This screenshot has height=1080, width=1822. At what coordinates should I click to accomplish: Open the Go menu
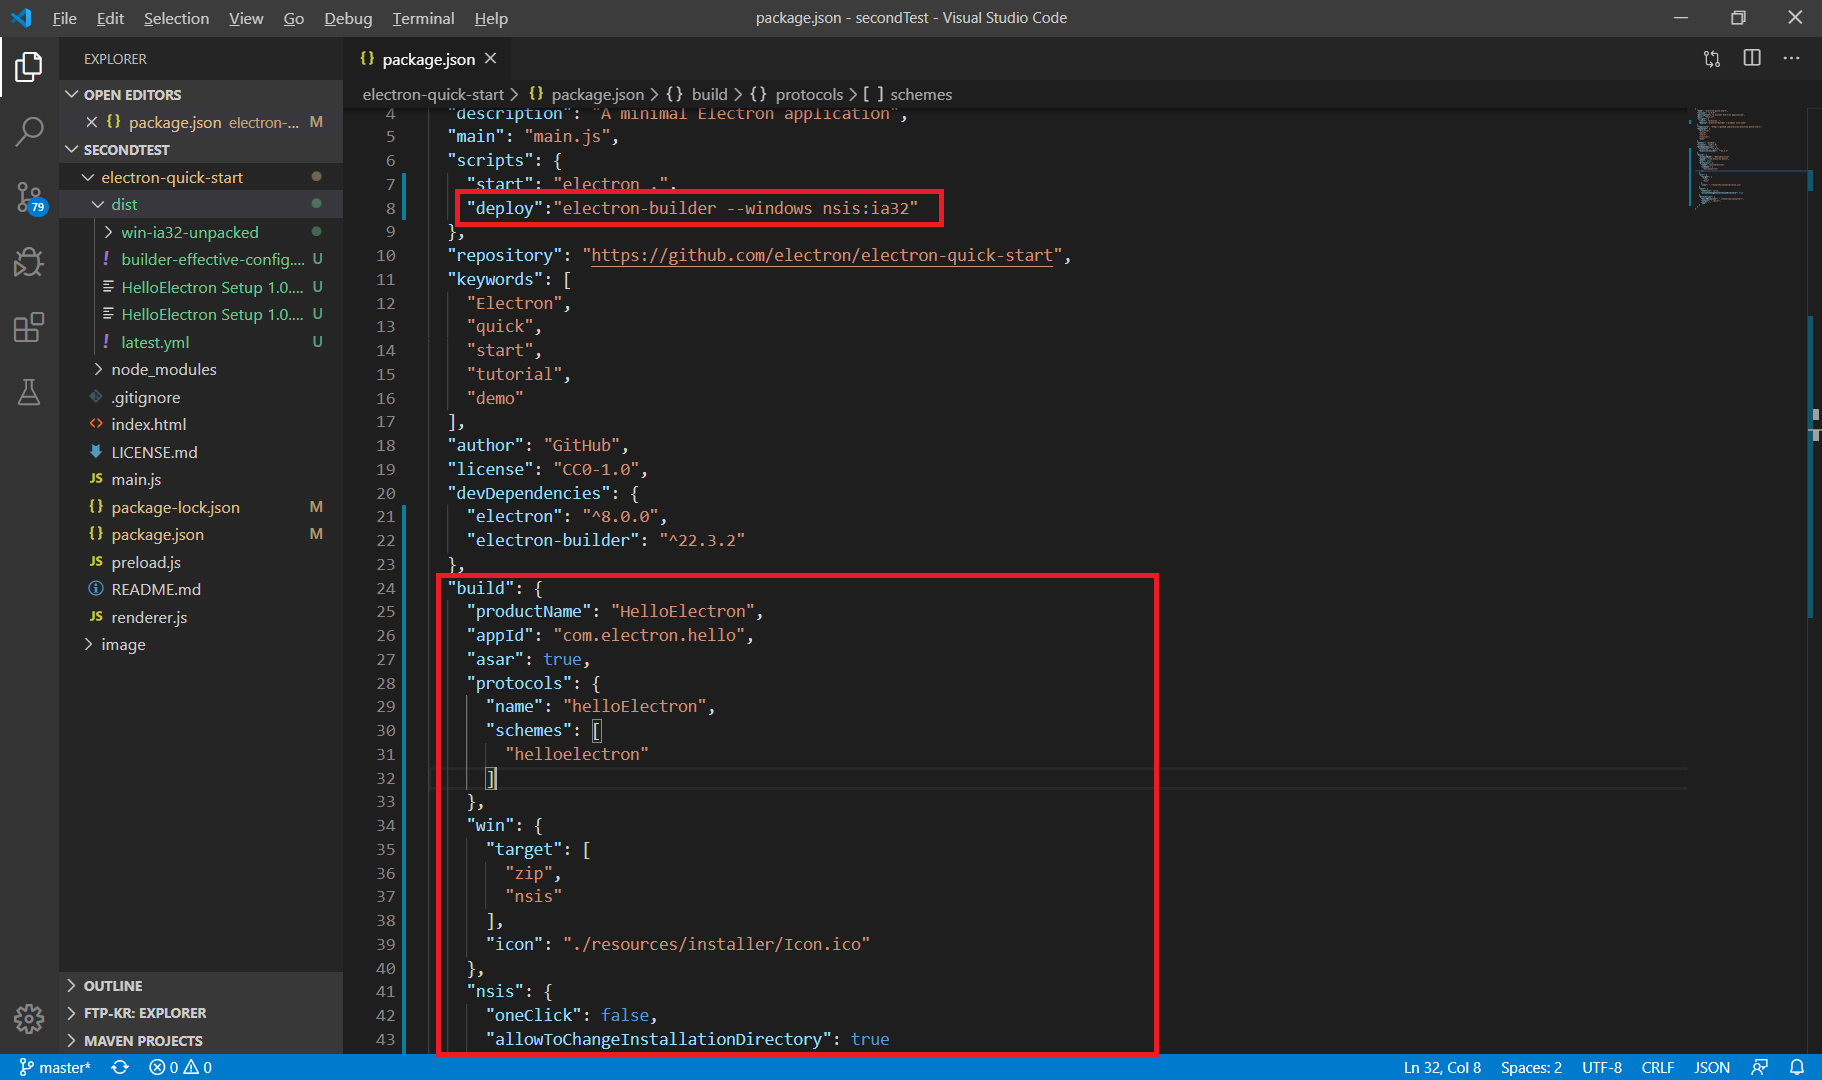[x=293, y=18]
